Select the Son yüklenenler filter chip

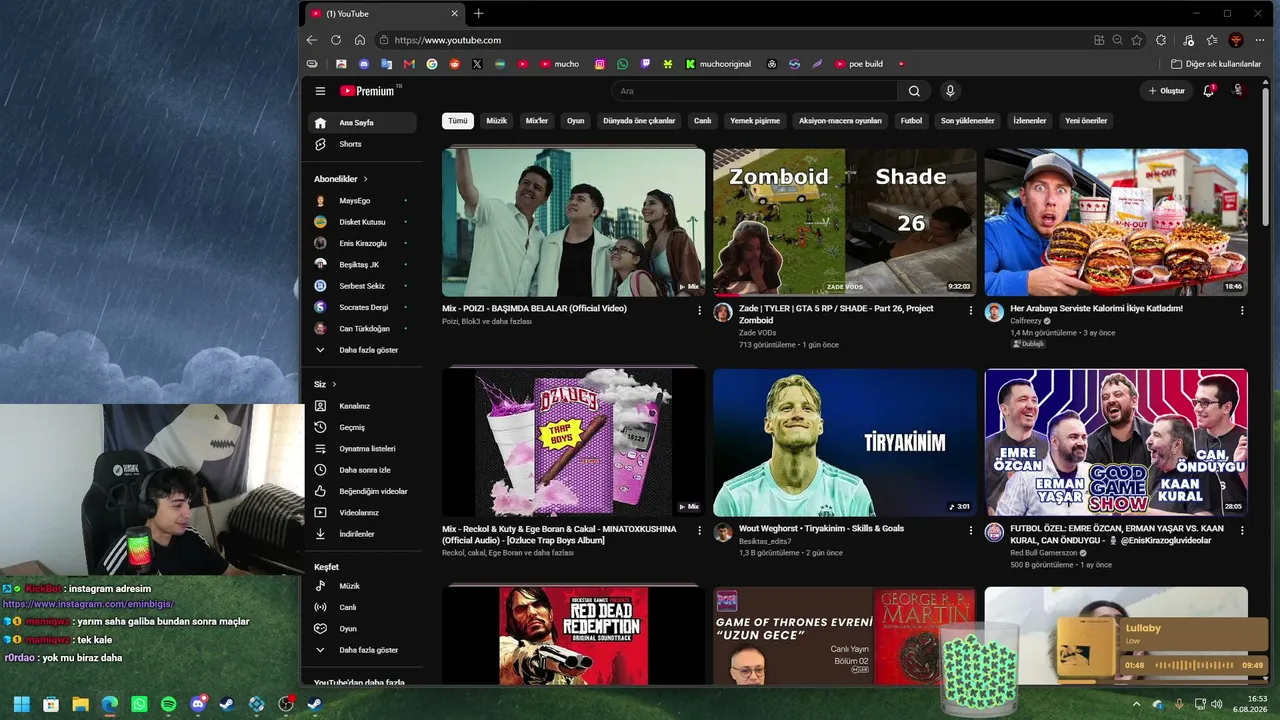(968, 121)
